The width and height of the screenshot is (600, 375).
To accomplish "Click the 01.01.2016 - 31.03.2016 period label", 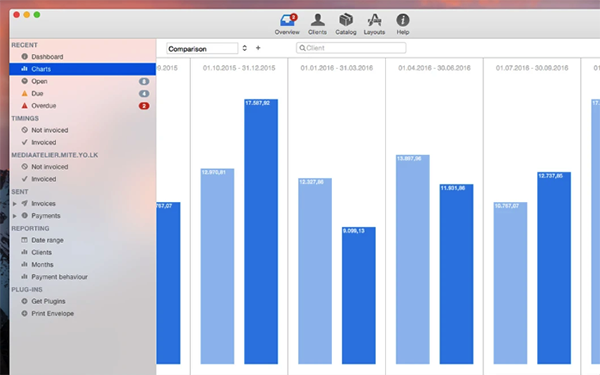I will point(337,68).
